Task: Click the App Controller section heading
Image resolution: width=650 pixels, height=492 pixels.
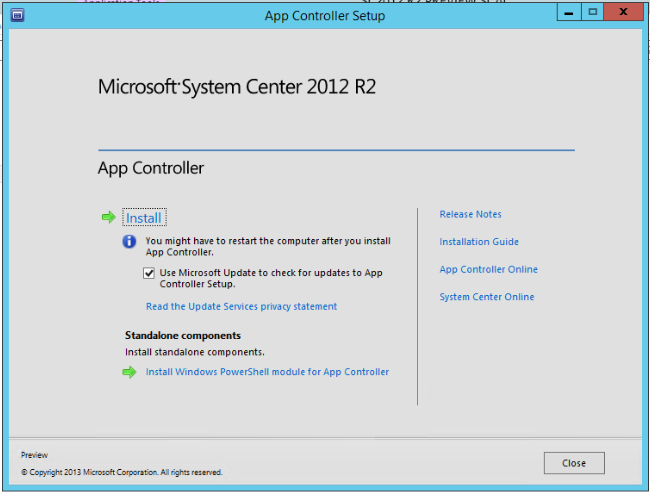Action: [151, 168]
